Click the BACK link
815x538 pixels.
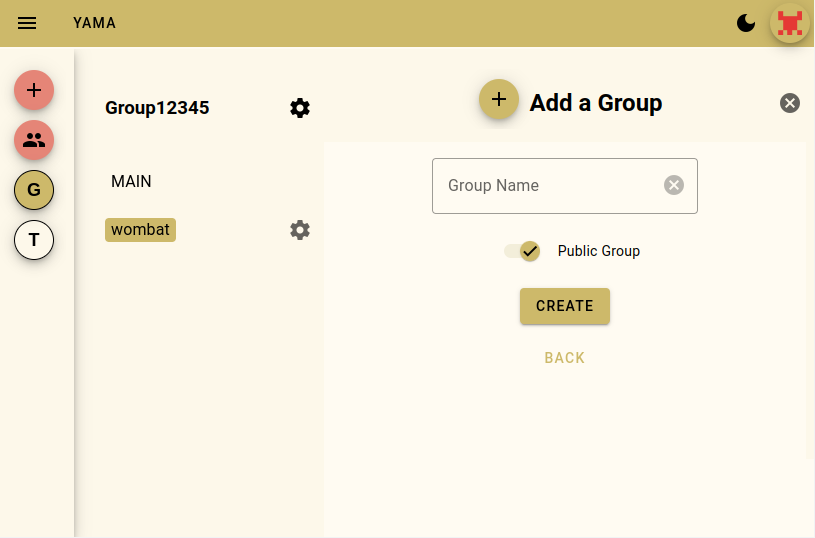pyautogui.click(x=565, y=358)
